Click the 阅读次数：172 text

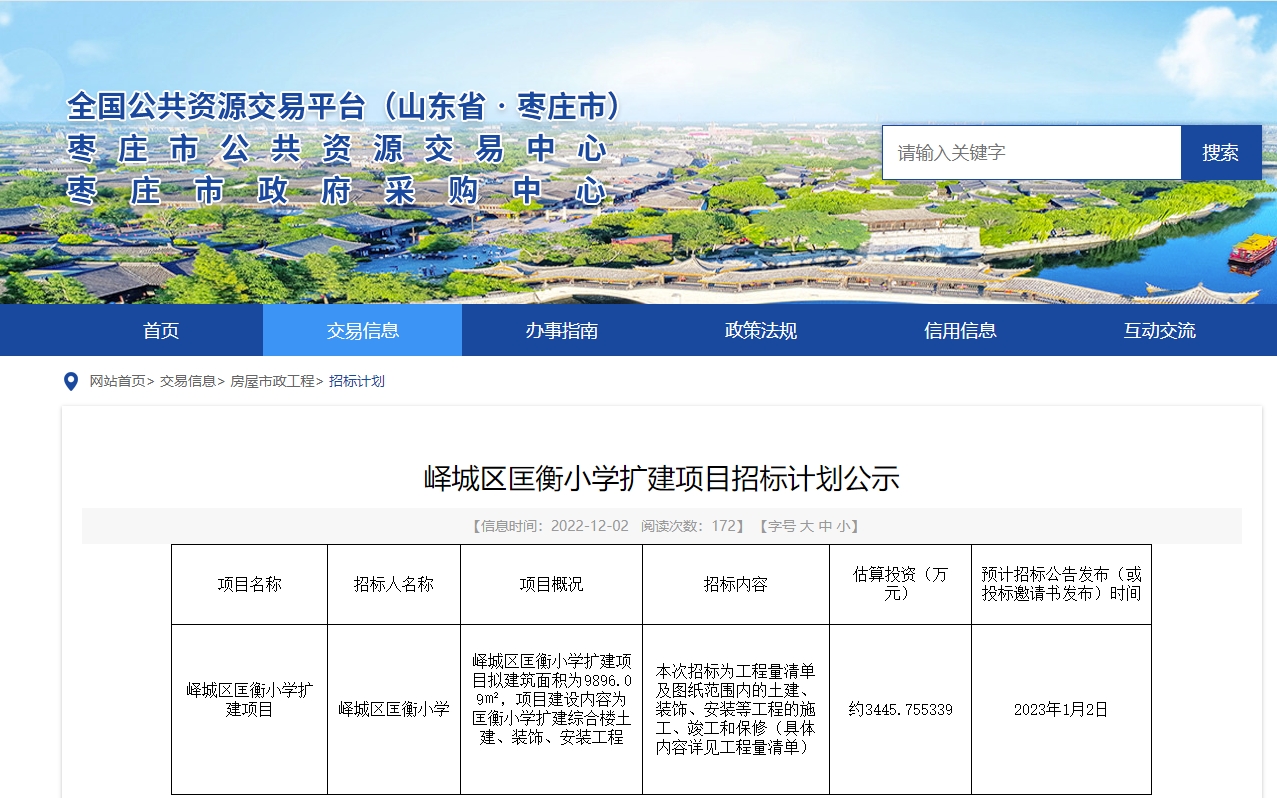tap(688, 526)
